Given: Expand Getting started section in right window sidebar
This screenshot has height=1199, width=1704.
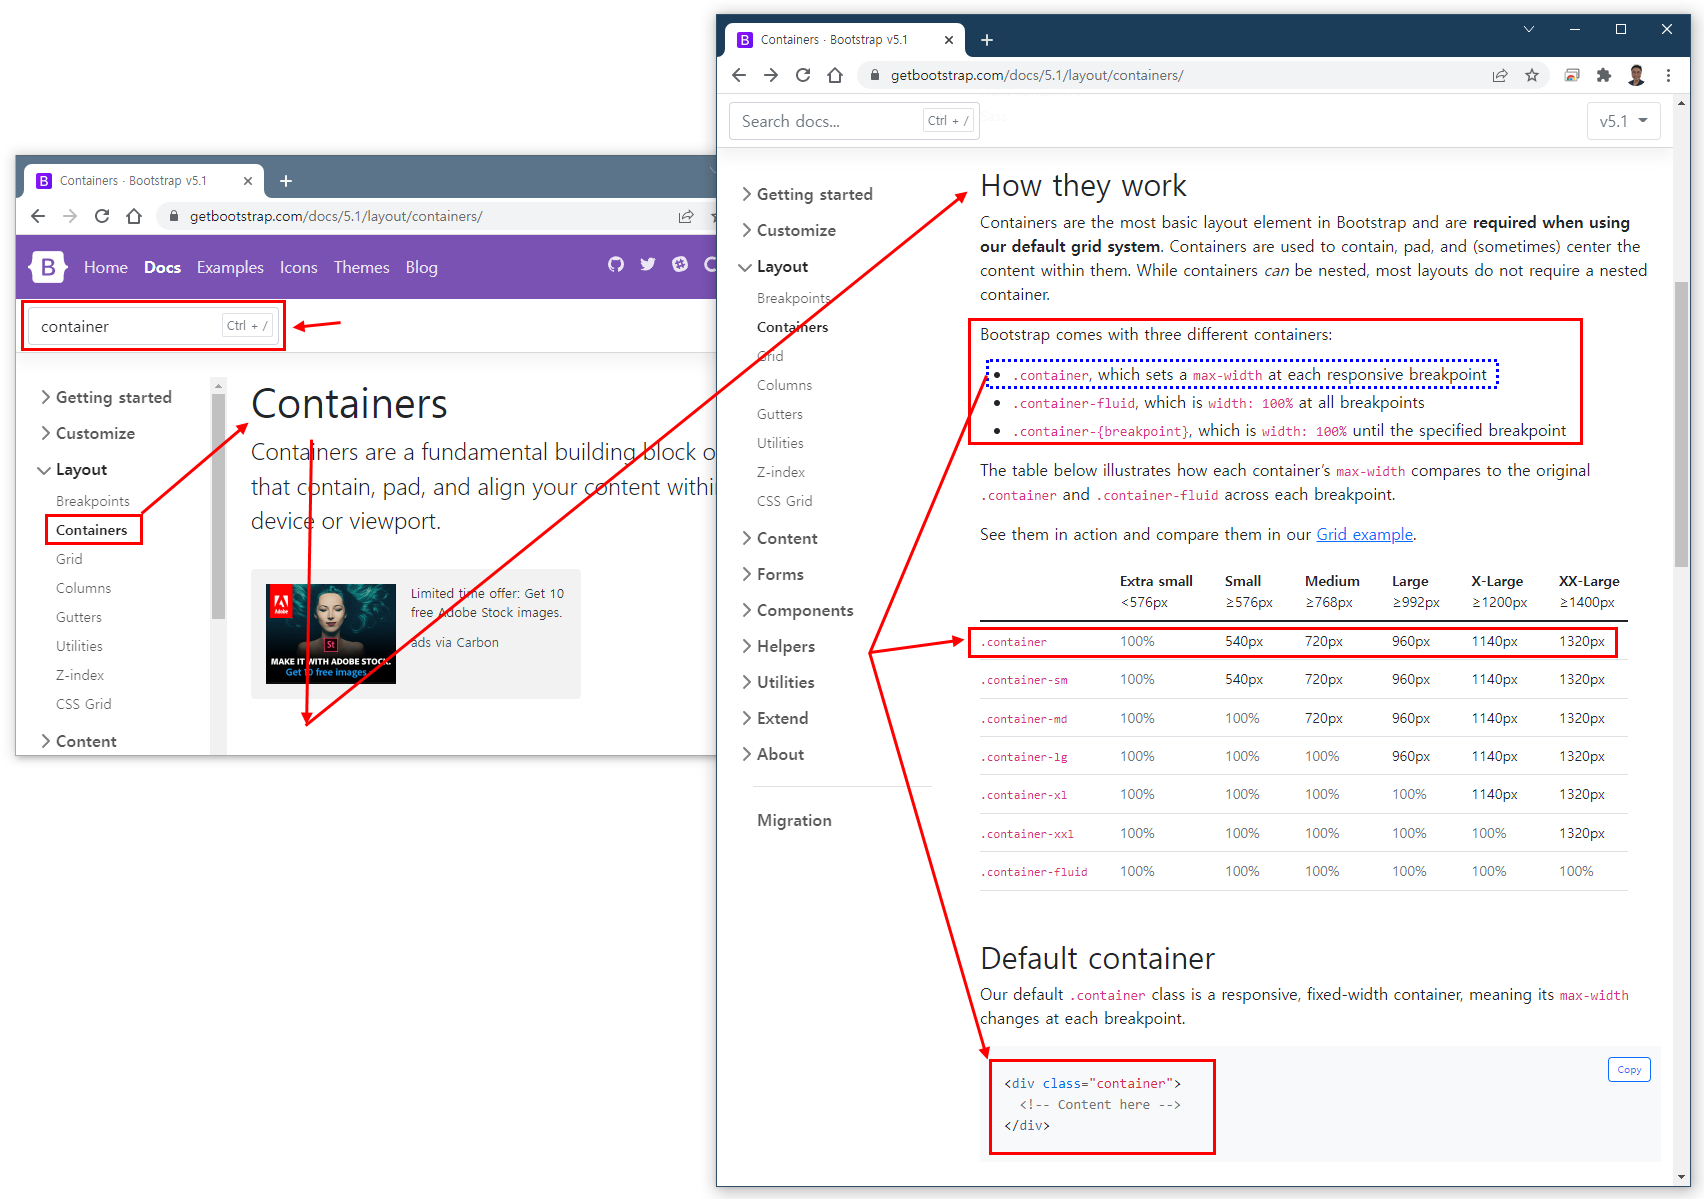Looking at the screenshot, I should tap(806, 194).
